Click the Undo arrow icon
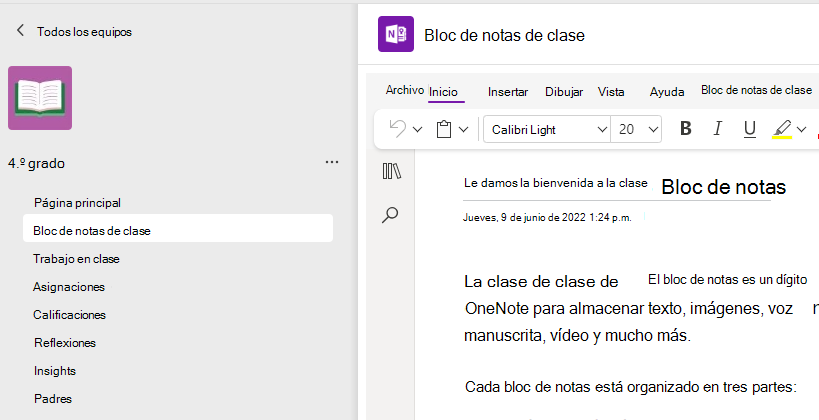Screen dimensions: 819x420 398,129
